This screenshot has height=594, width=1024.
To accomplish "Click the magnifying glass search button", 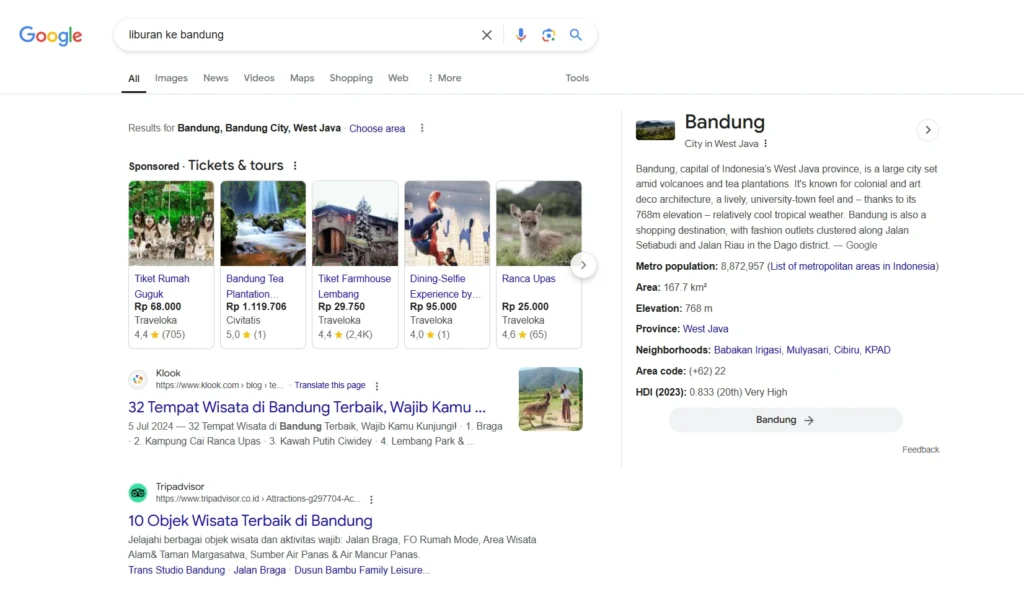I will [575, 35].
